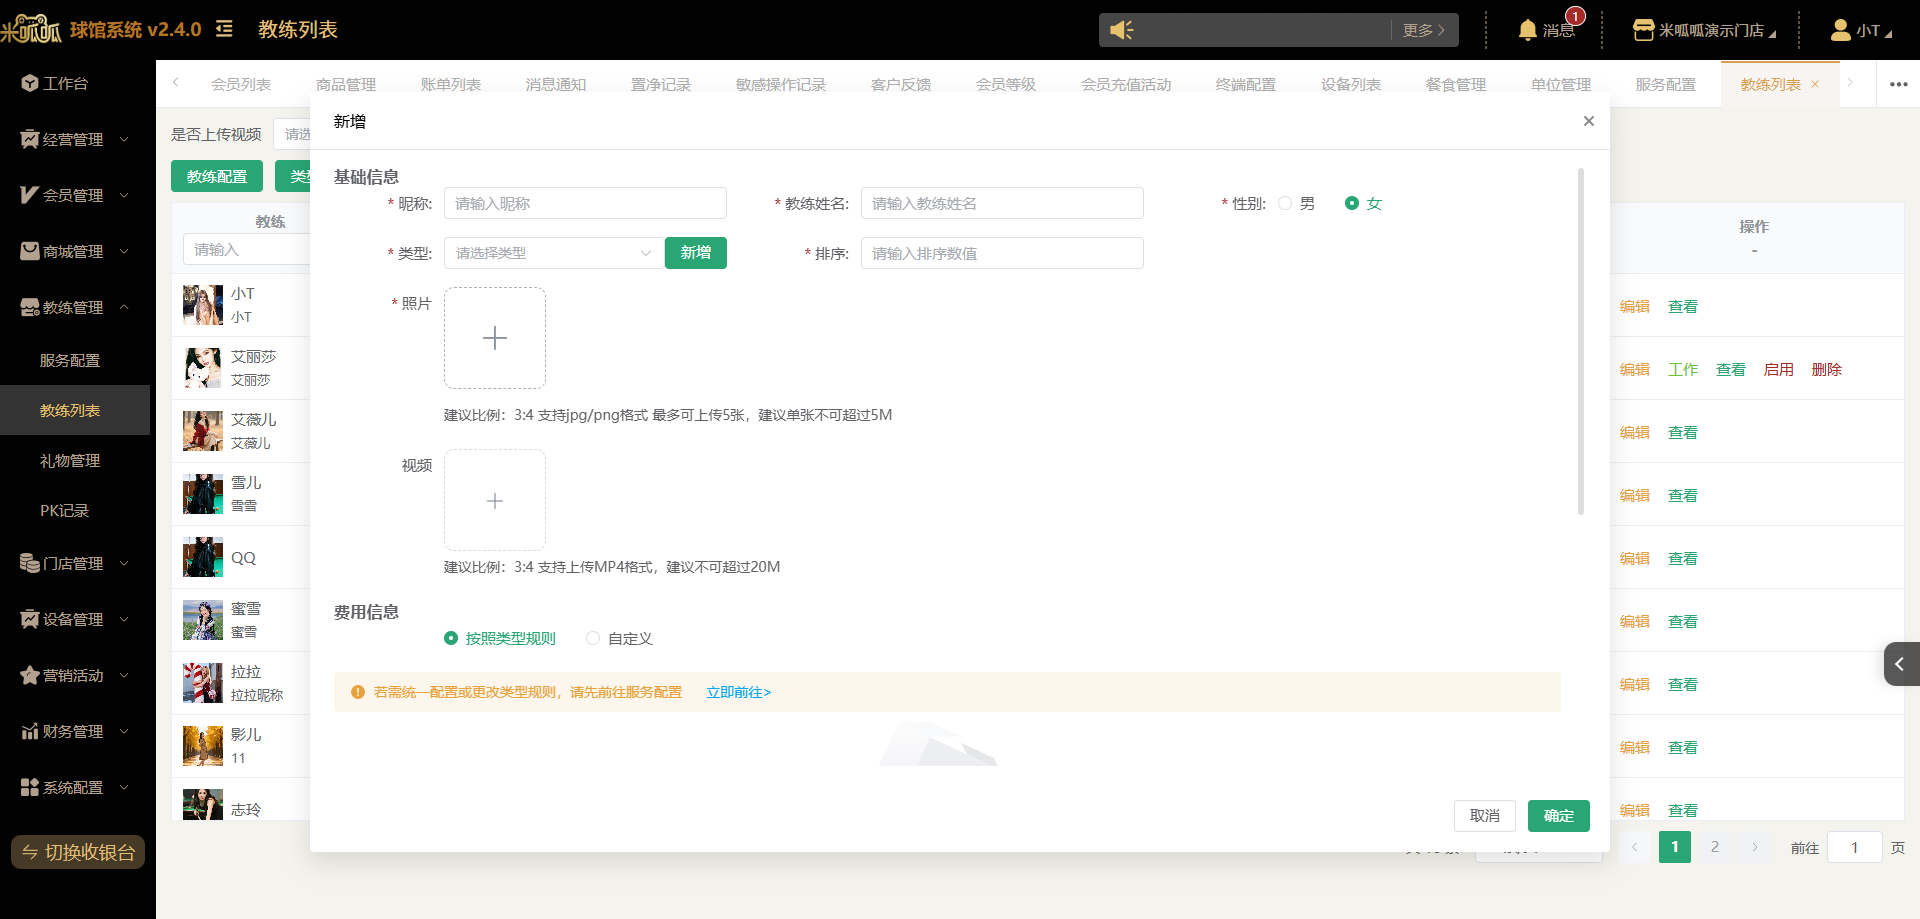Image resolution: width=1920 pixels, height=919 pixels.
Task: Close the 新增 dialog with X
Action: [x=1589, y=121]
